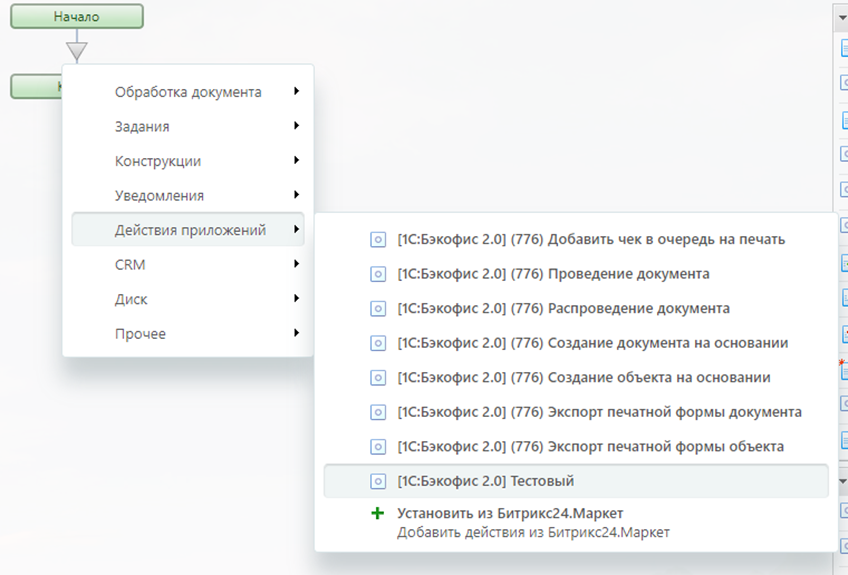This screenshot has width=848, height=575.
Task: Click insertion arrow below "Начало" block
Action: coord(77,50)
